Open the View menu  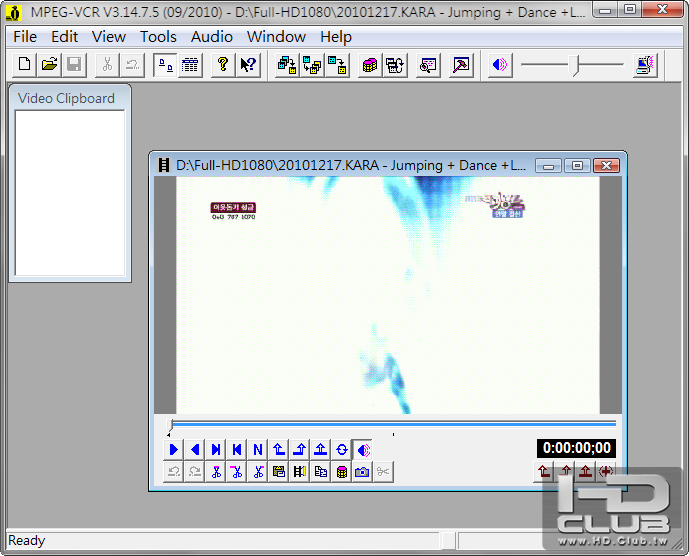click(109, 37)
